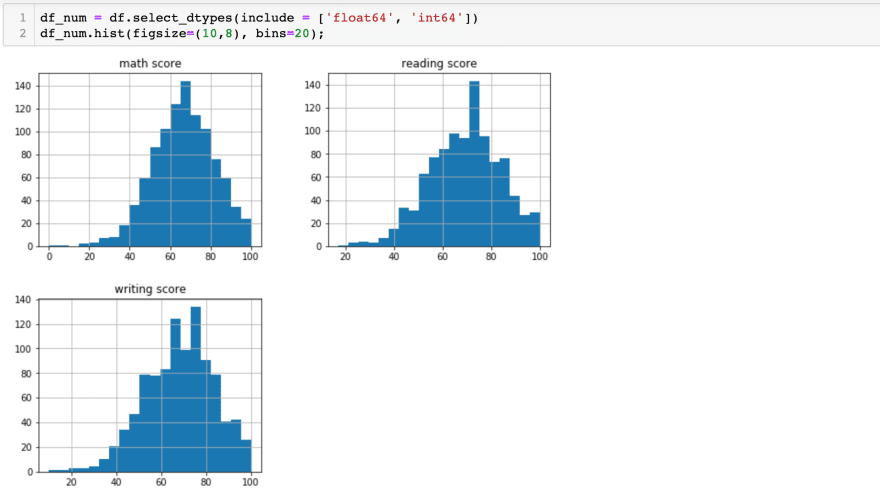
Task: Click the bins=20 argument in code
Action: point(282,34)
